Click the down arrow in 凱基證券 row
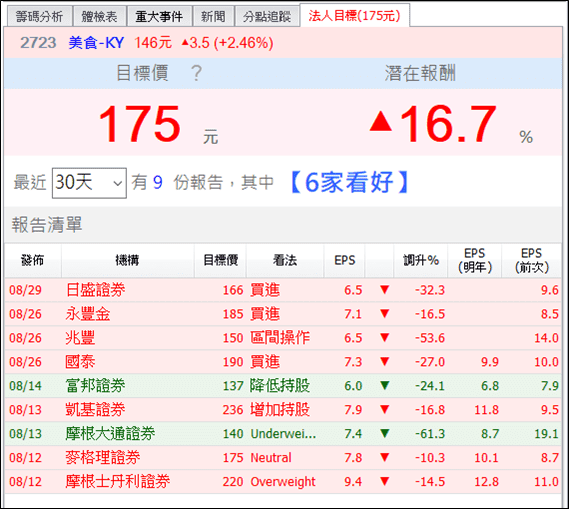This screenshot has height=509, width=569. coord(385,409)
